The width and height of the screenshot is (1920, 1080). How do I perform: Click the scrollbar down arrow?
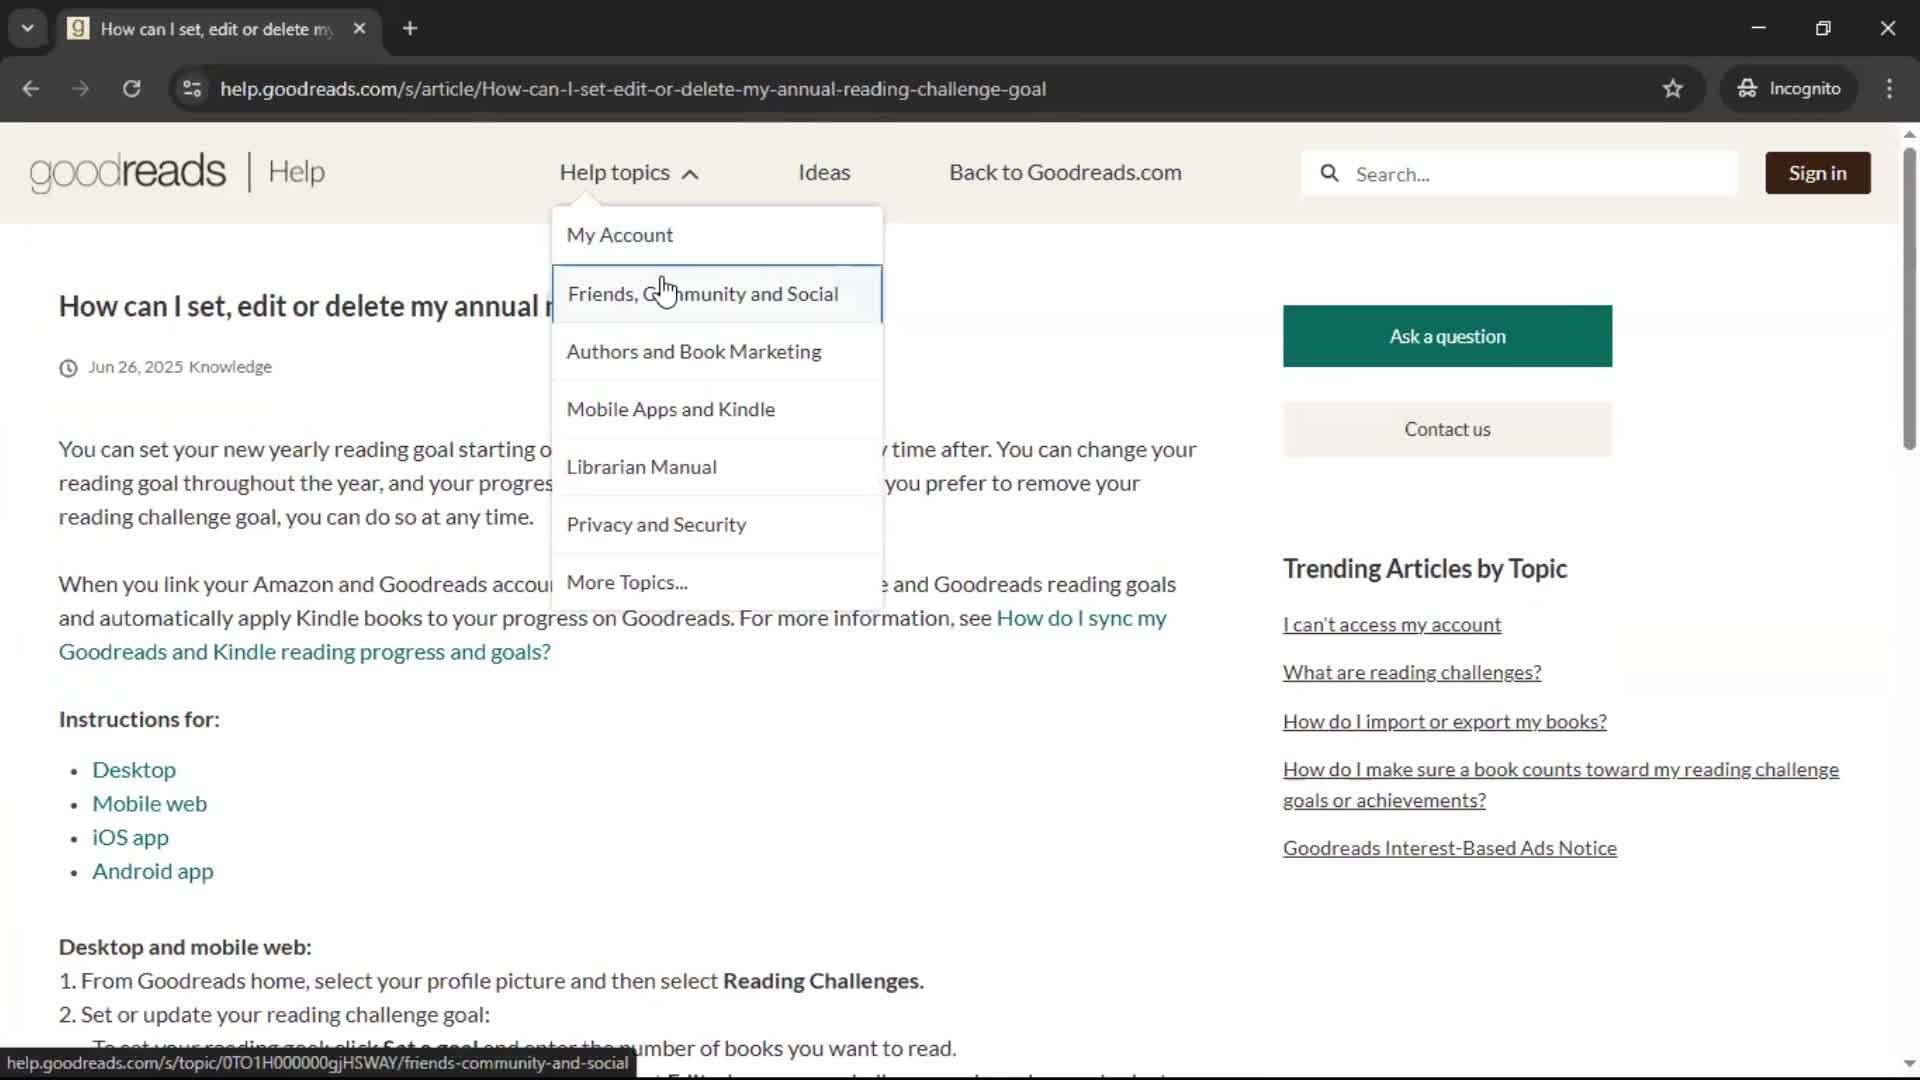1909,1065
